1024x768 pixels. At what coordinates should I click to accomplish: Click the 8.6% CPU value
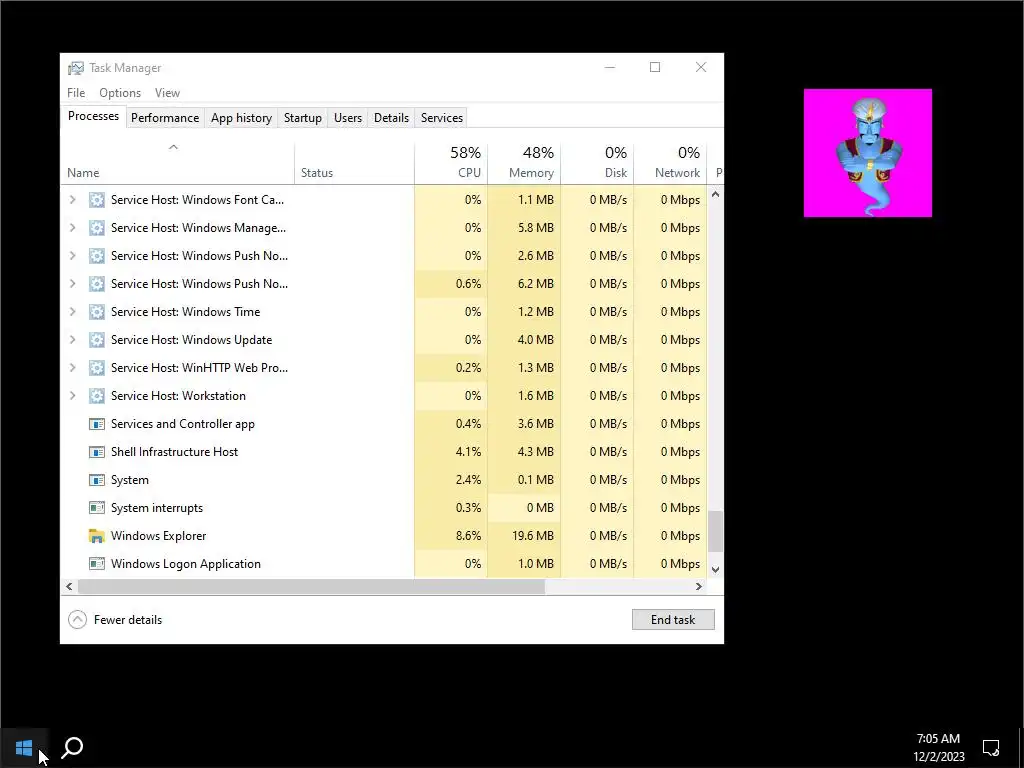(468, 536)
